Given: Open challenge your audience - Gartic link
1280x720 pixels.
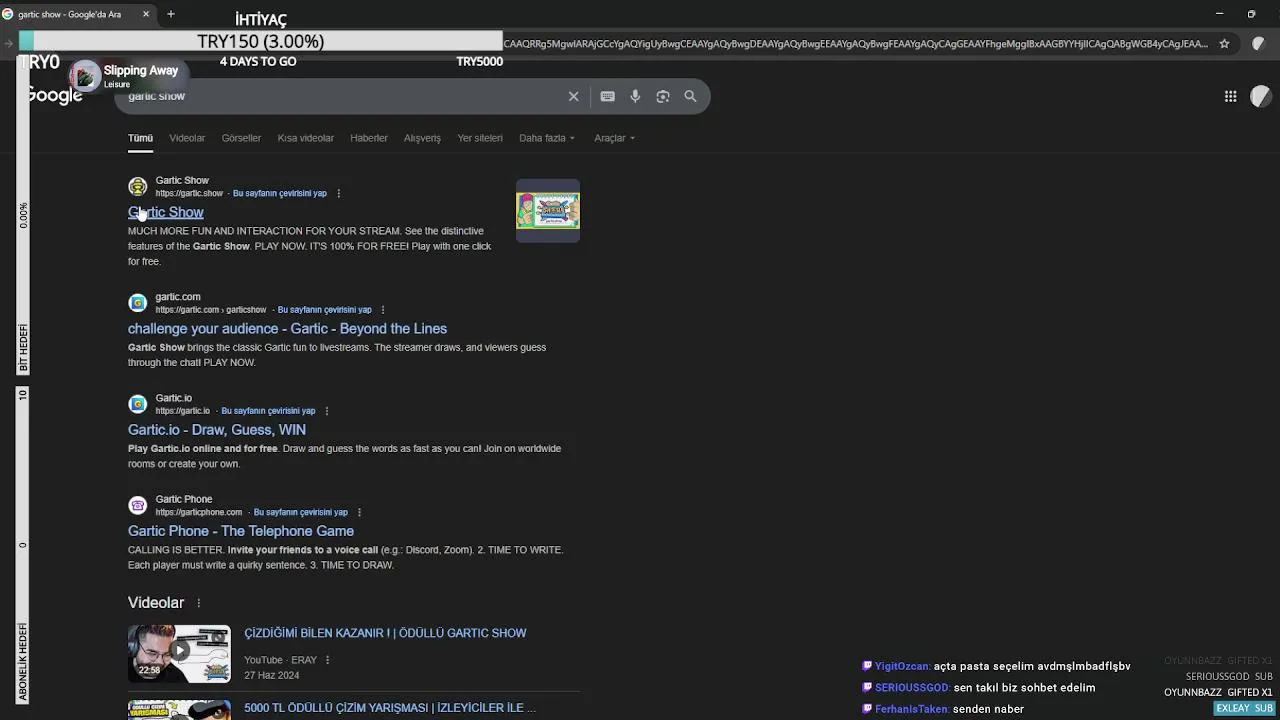Looking at the screenshot, I should tap(287, 329).
